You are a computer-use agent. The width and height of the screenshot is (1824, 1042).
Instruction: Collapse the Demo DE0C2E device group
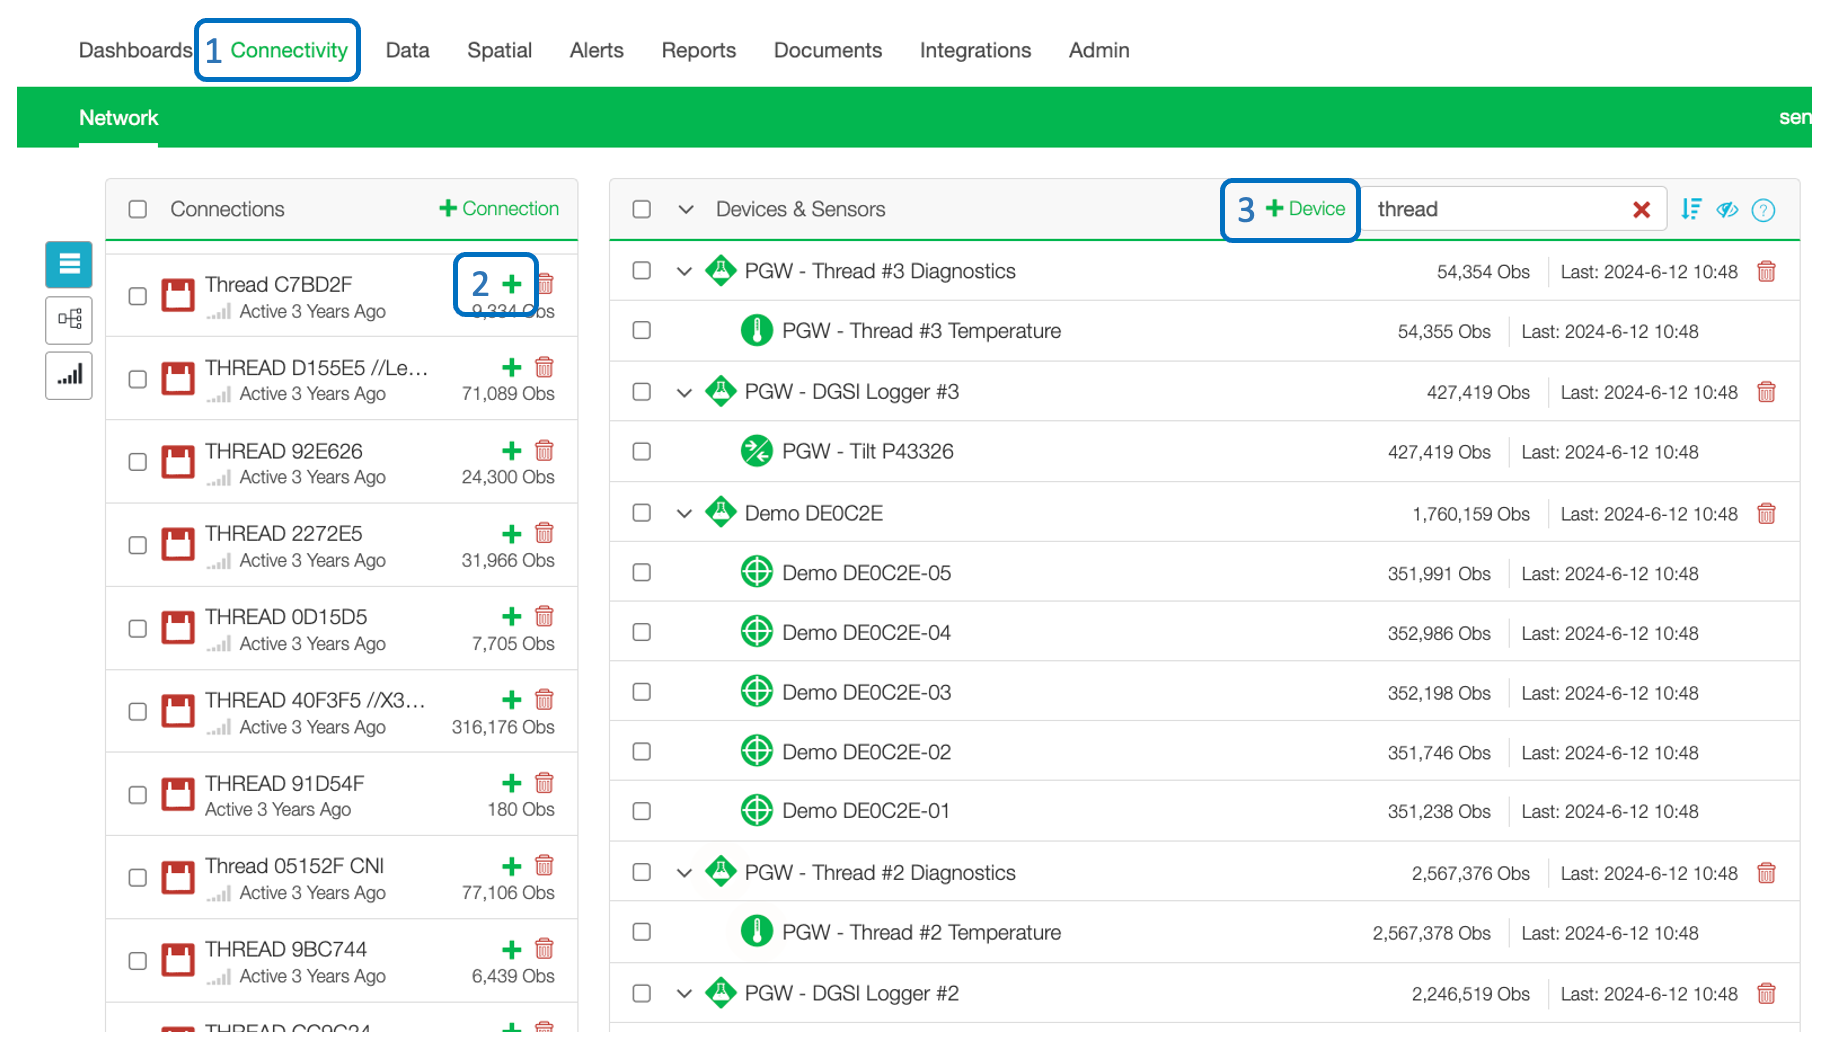[x=684, y=512]
